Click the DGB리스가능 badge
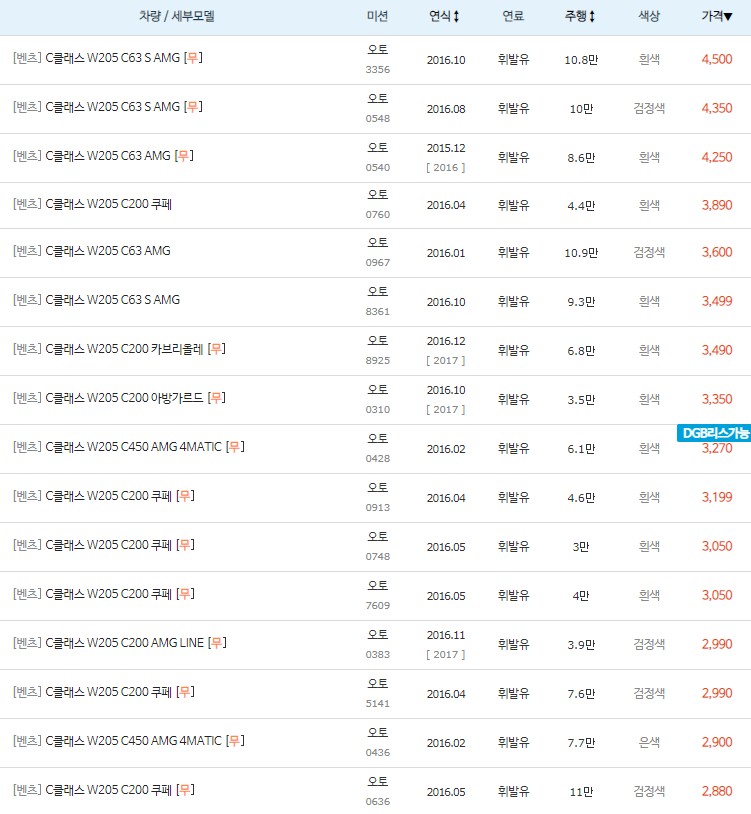Image resolution: width=751 pixels, height=814 pixels. [x=714, y=433]
